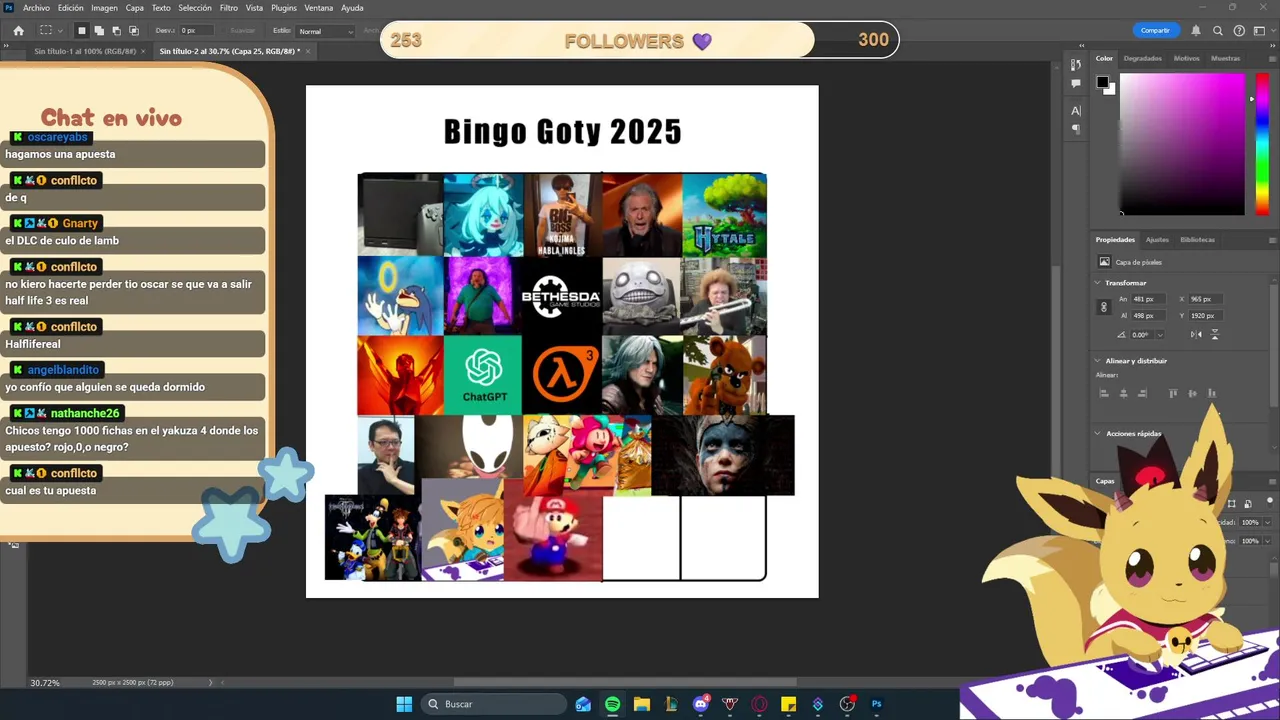Switch to the Bibliotecas tab
This screenshot has height=720, width=1280.
point(1197,240)
